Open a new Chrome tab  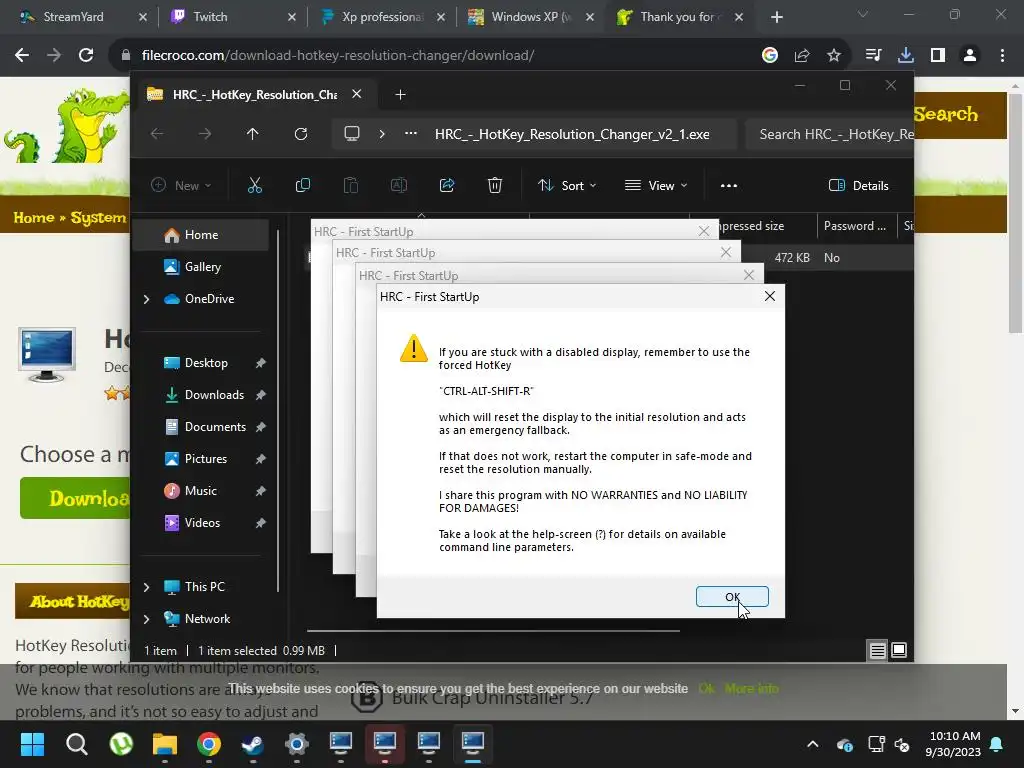(x=776, y=17)
